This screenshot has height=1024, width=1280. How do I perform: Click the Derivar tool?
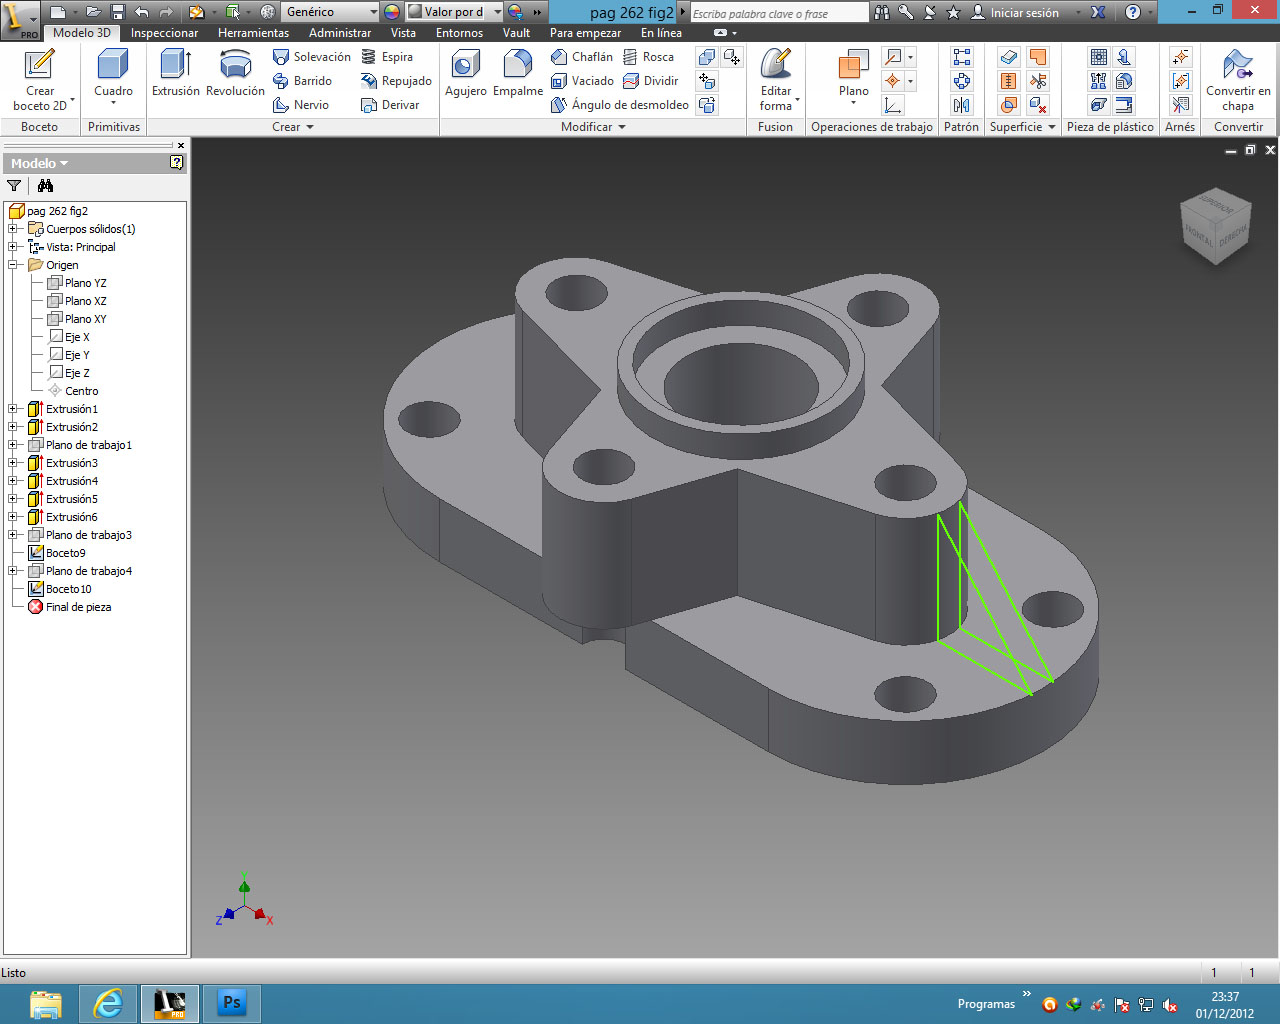point(390,105)
